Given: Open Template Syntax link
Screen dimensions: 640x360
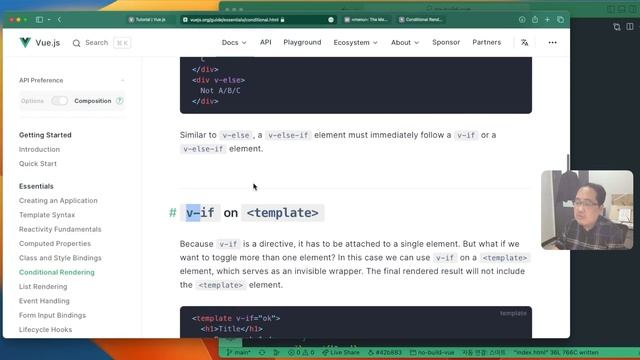Looking at the screenshot, I should point(47,215).
